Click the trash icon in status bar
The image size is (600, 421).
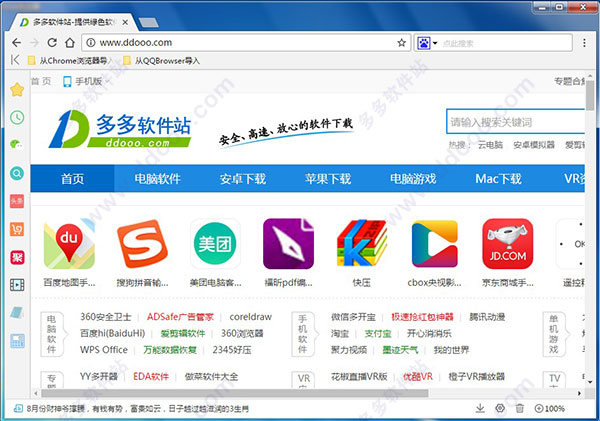[520, 408]
